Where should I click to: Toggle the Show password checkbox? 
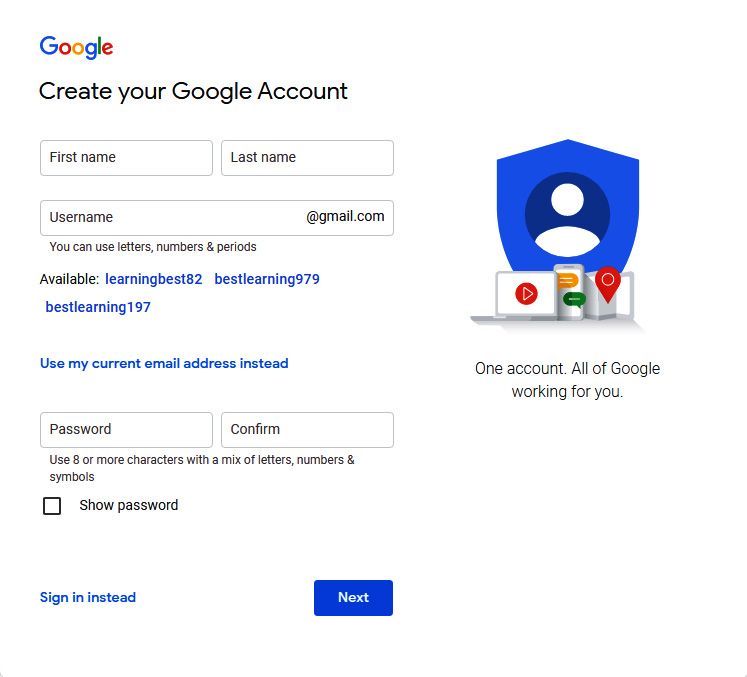[x=52, y=505]
